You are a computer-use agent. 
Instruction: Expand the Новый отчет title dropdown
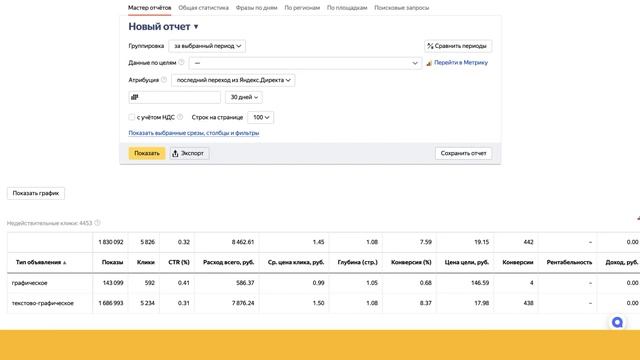[x=163, y=27]
